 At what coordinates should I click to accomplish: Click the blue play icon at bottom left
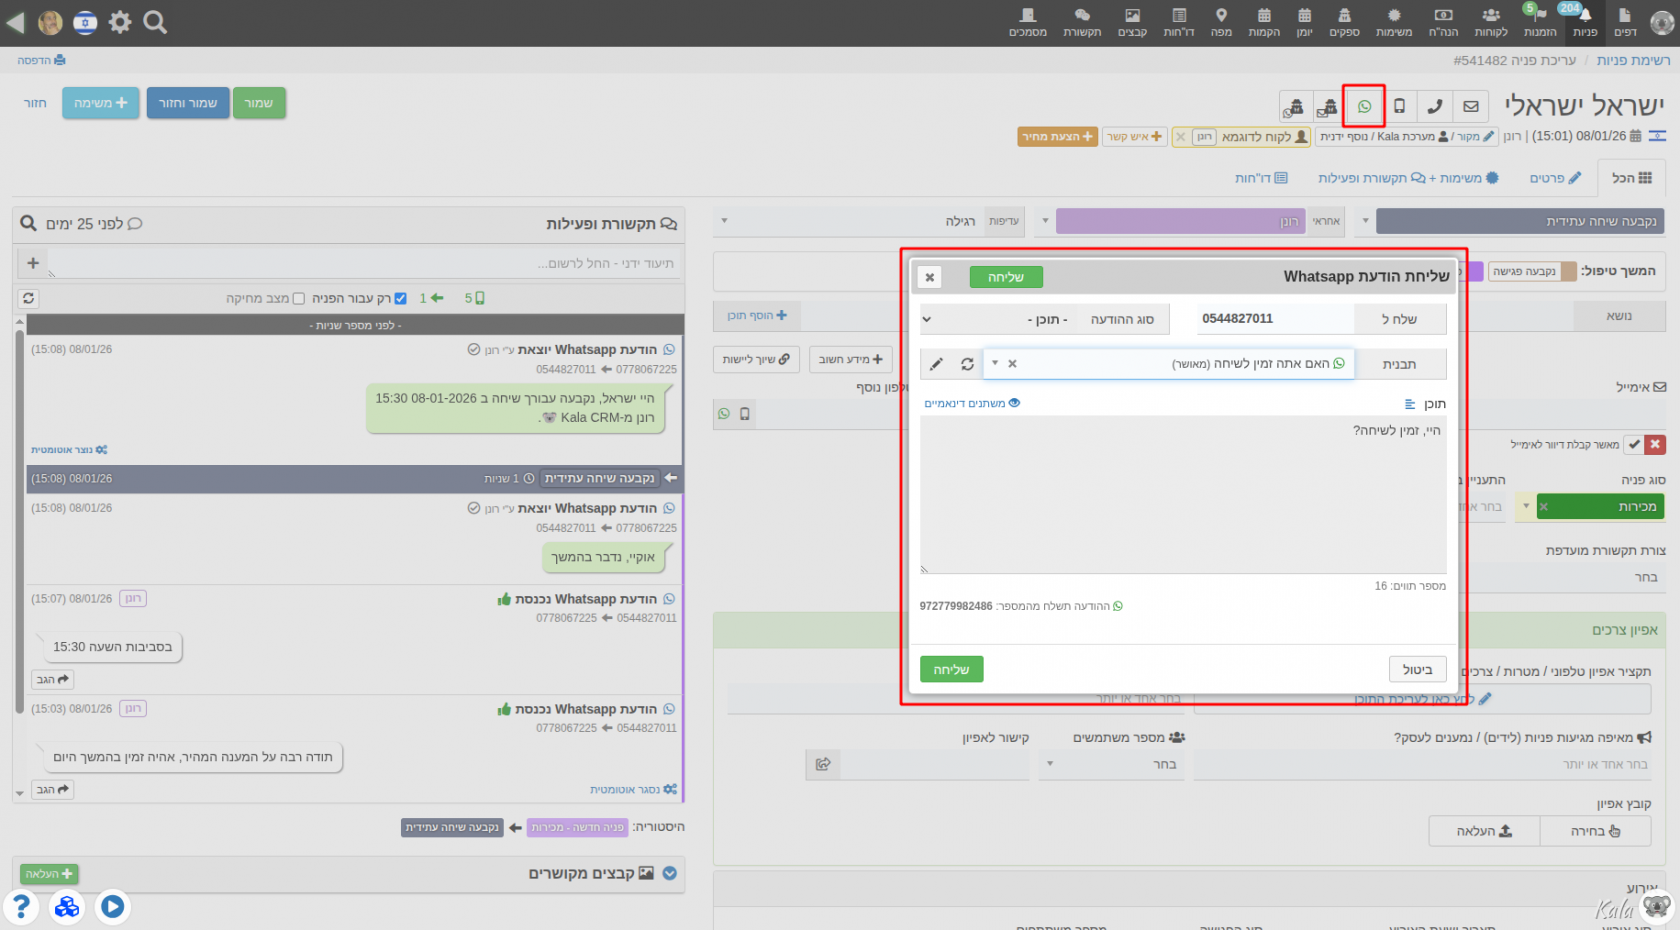coord(113,906)
